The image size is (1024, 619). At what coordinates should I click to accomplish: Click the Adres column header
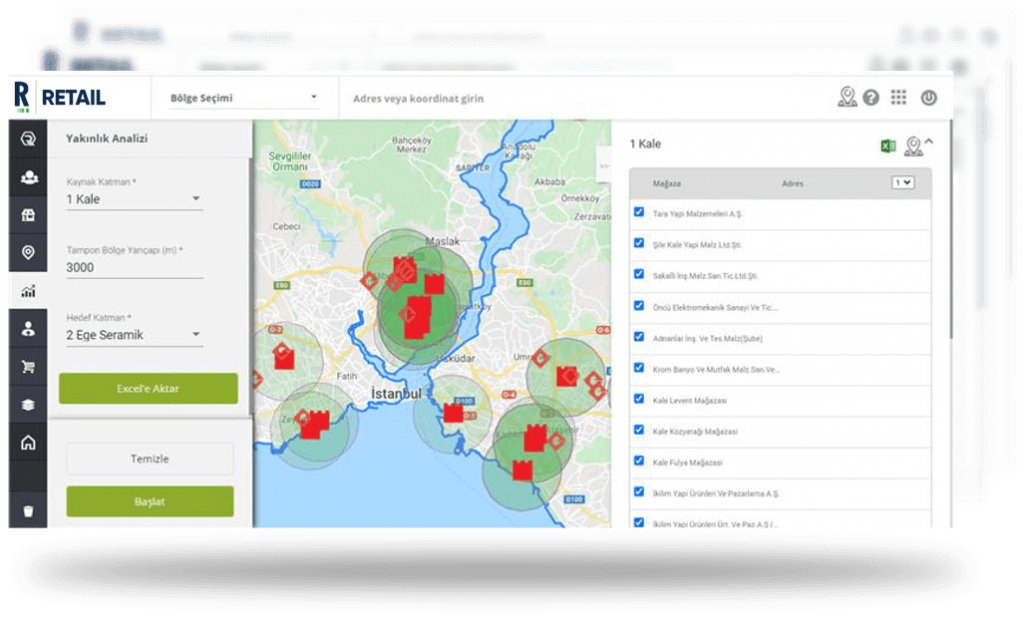point(793,183)
